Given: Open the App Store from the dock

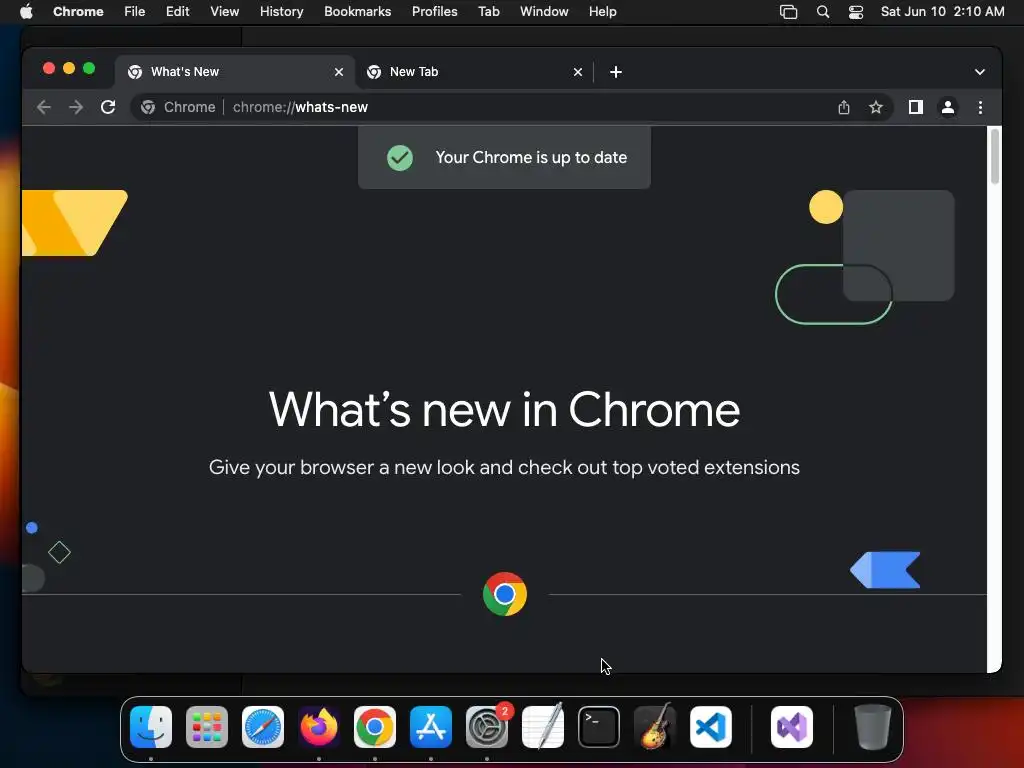Looking at the screenshot, I should (431, 727).
